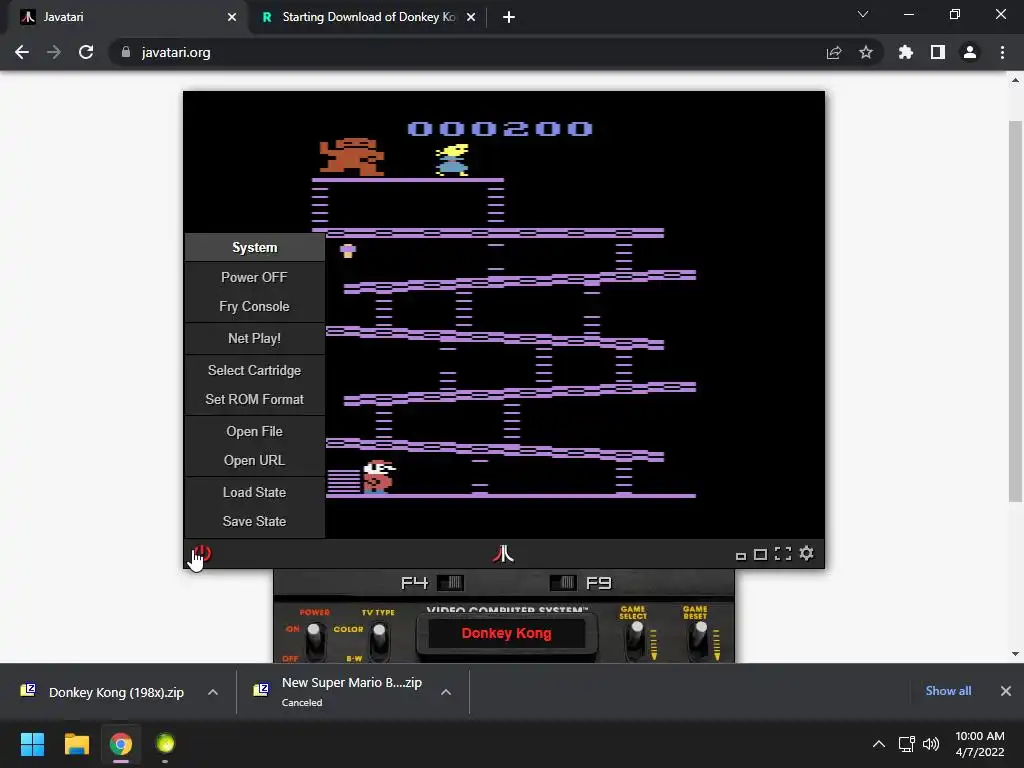Click the page vertical scrollbar thumb
Viewport: 1024px width, 768px height.
[x=1015, y=311]
